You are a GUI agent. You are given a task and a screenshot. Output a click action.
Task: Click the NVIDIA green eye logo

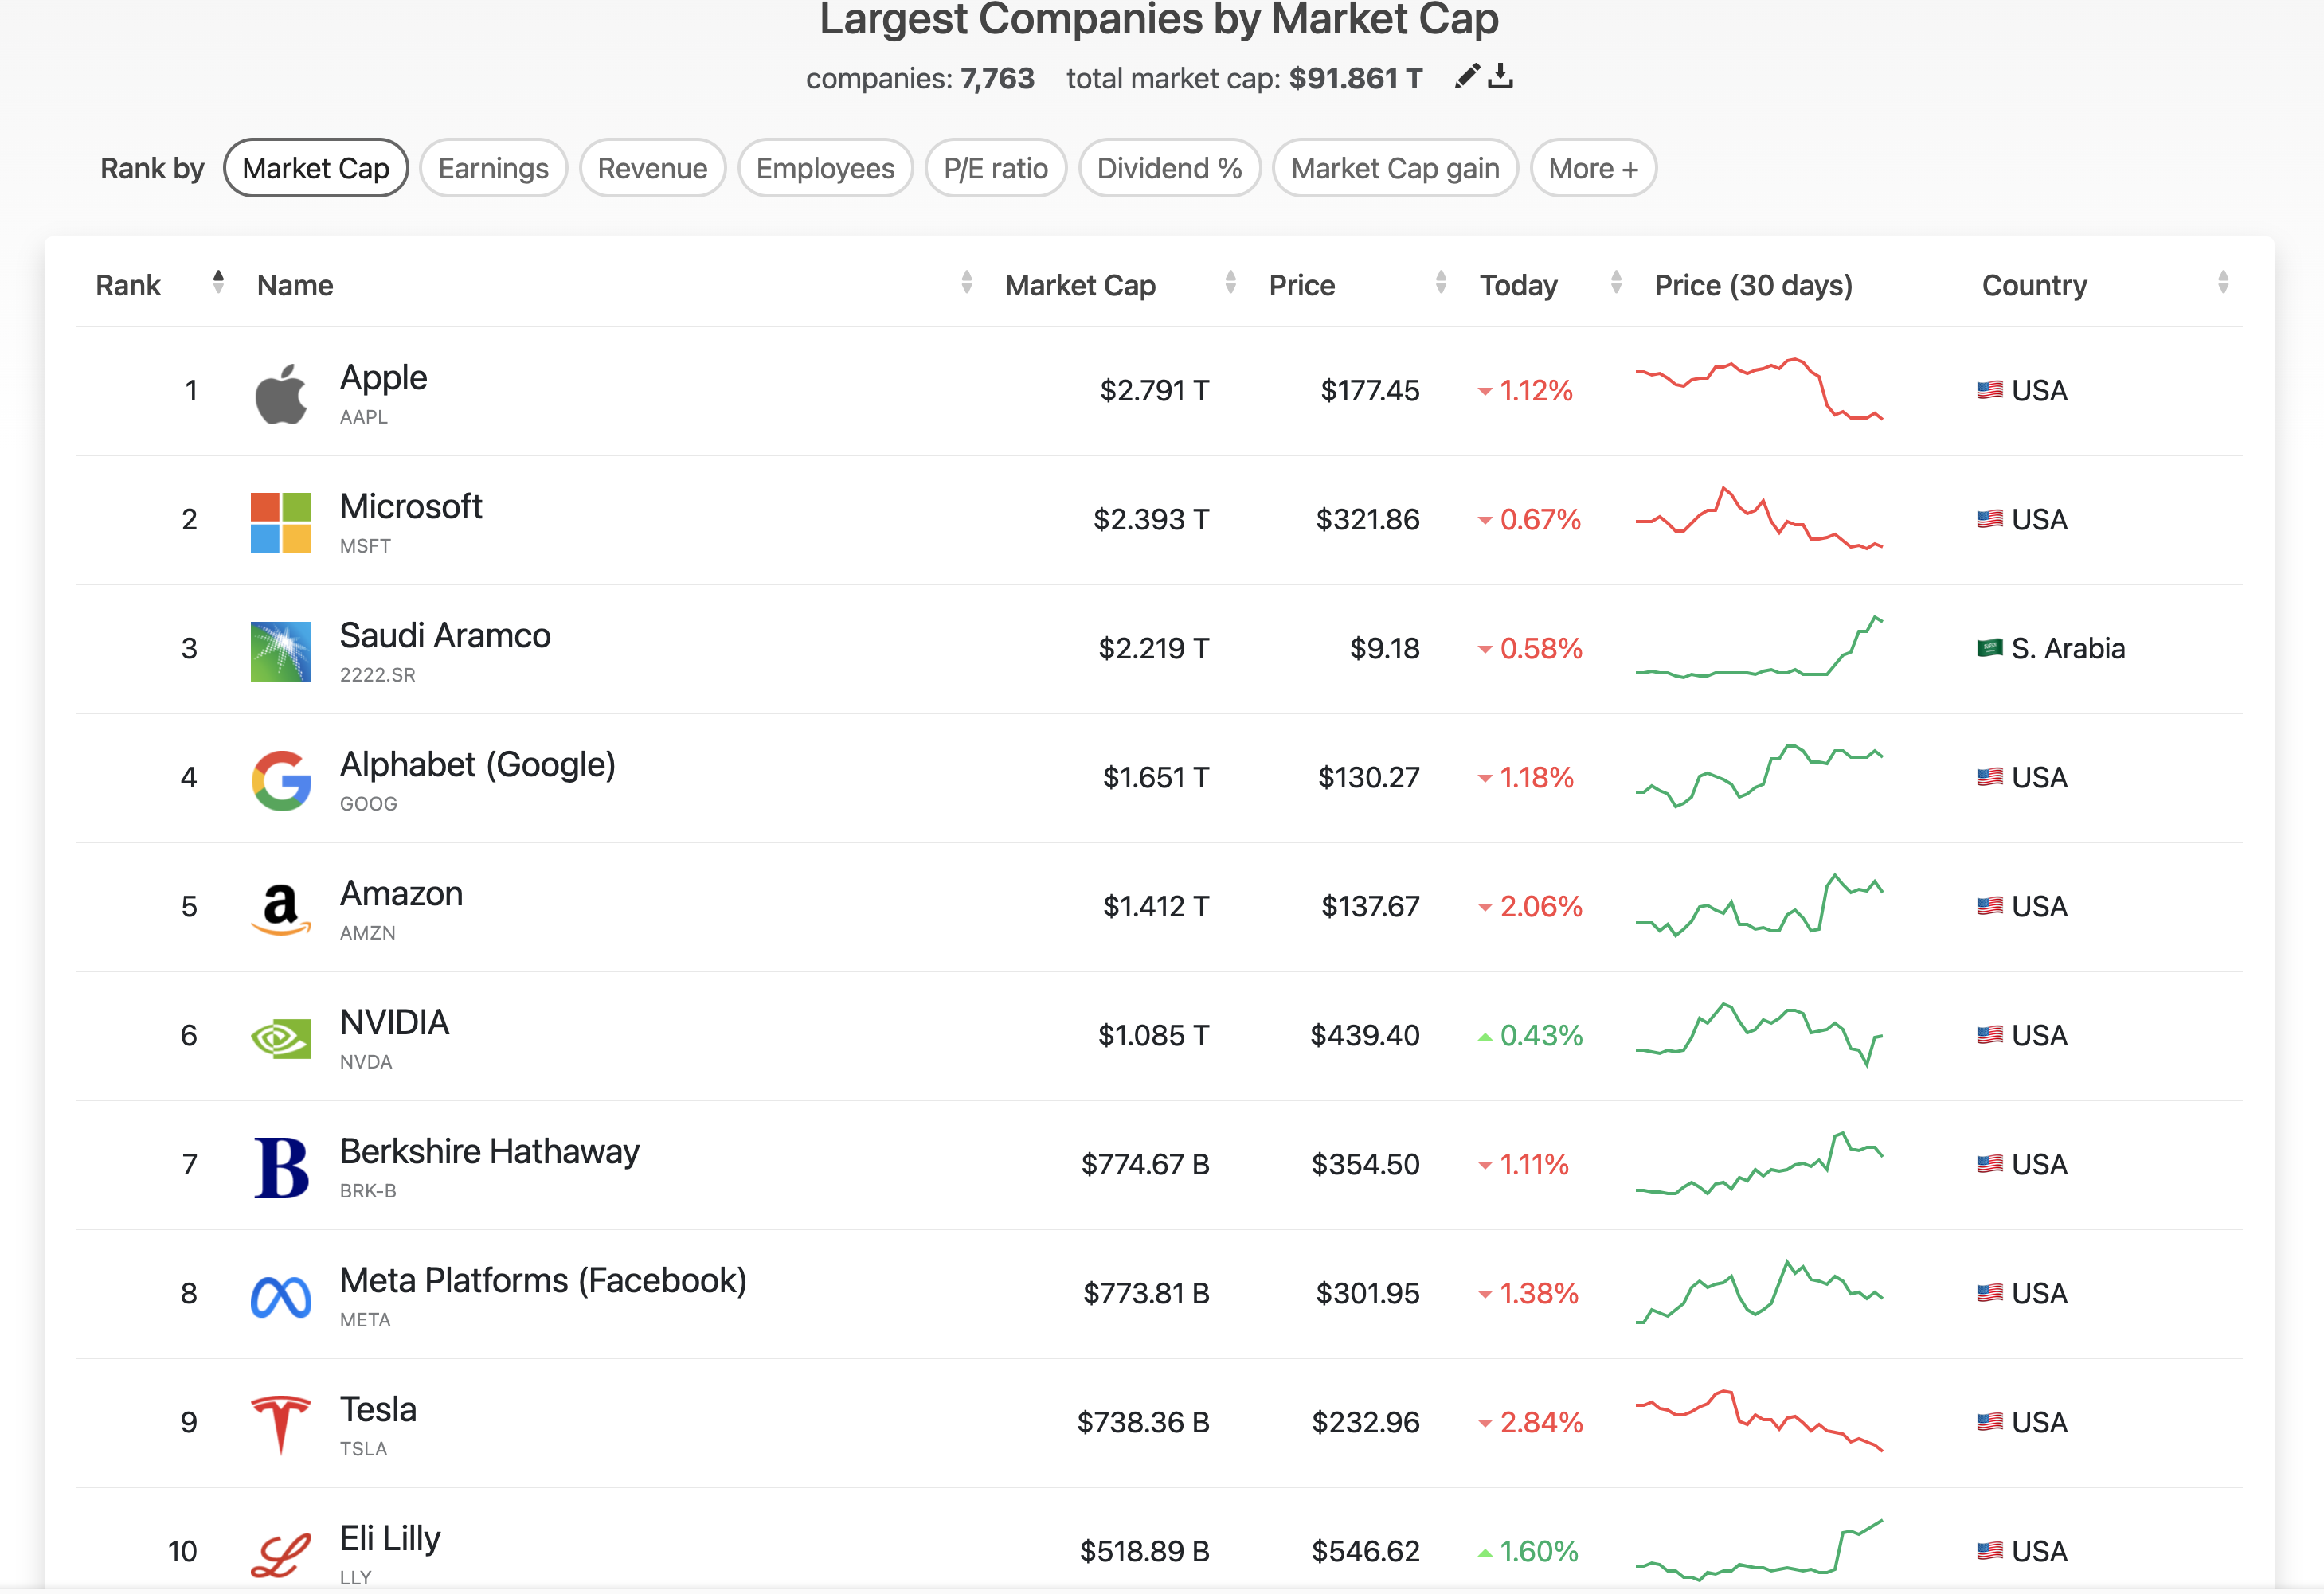point(281,1038)
